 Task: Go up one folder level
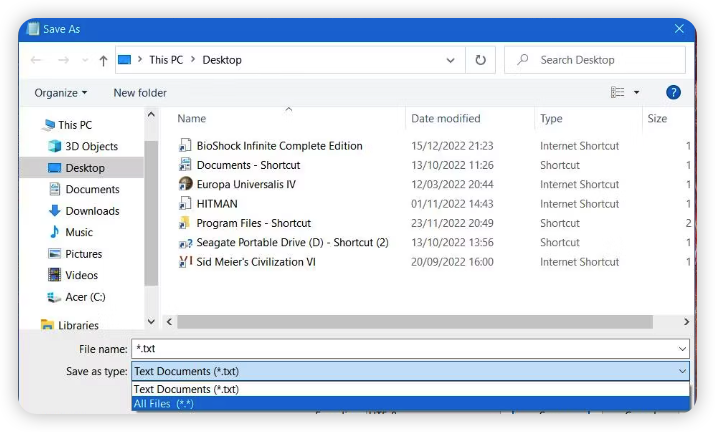coord(104,60)
